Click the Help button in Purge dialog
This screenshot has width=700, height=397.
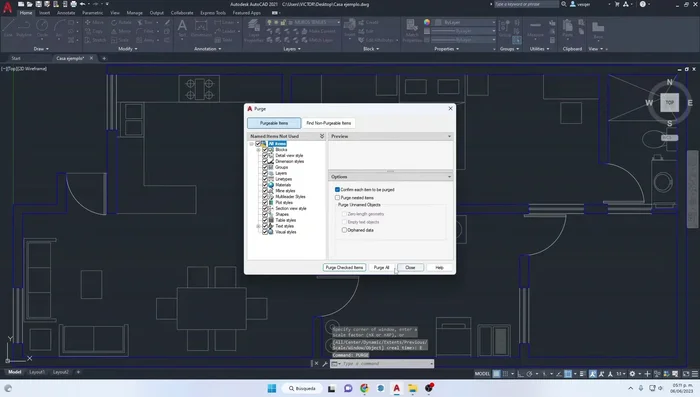click(x=439, y=267)
